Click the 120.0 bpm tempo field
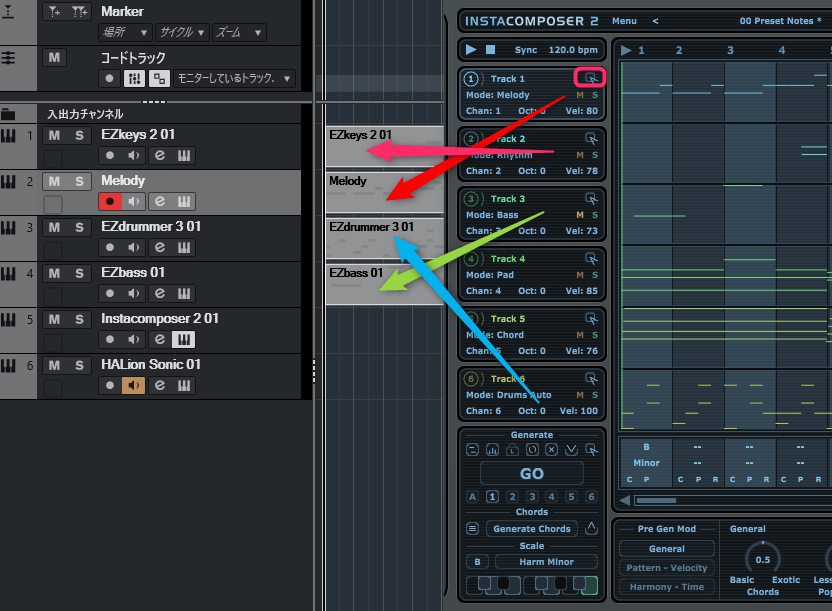Viewport: 832px width, 611px height. [x=573, y=50]
